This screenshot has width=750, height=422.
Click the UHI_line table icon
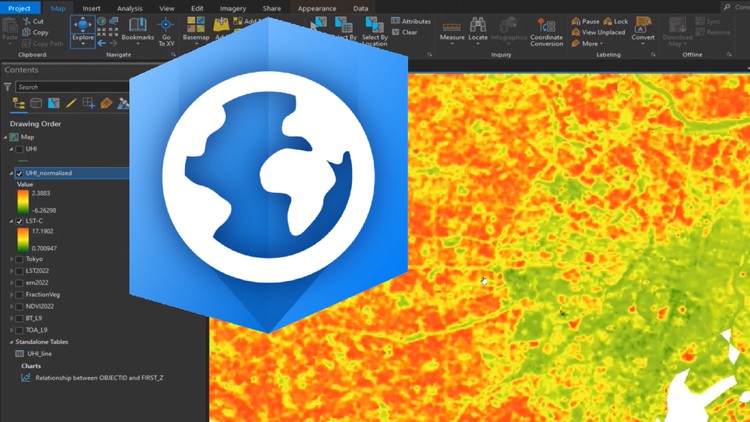(x=20, y=354)
